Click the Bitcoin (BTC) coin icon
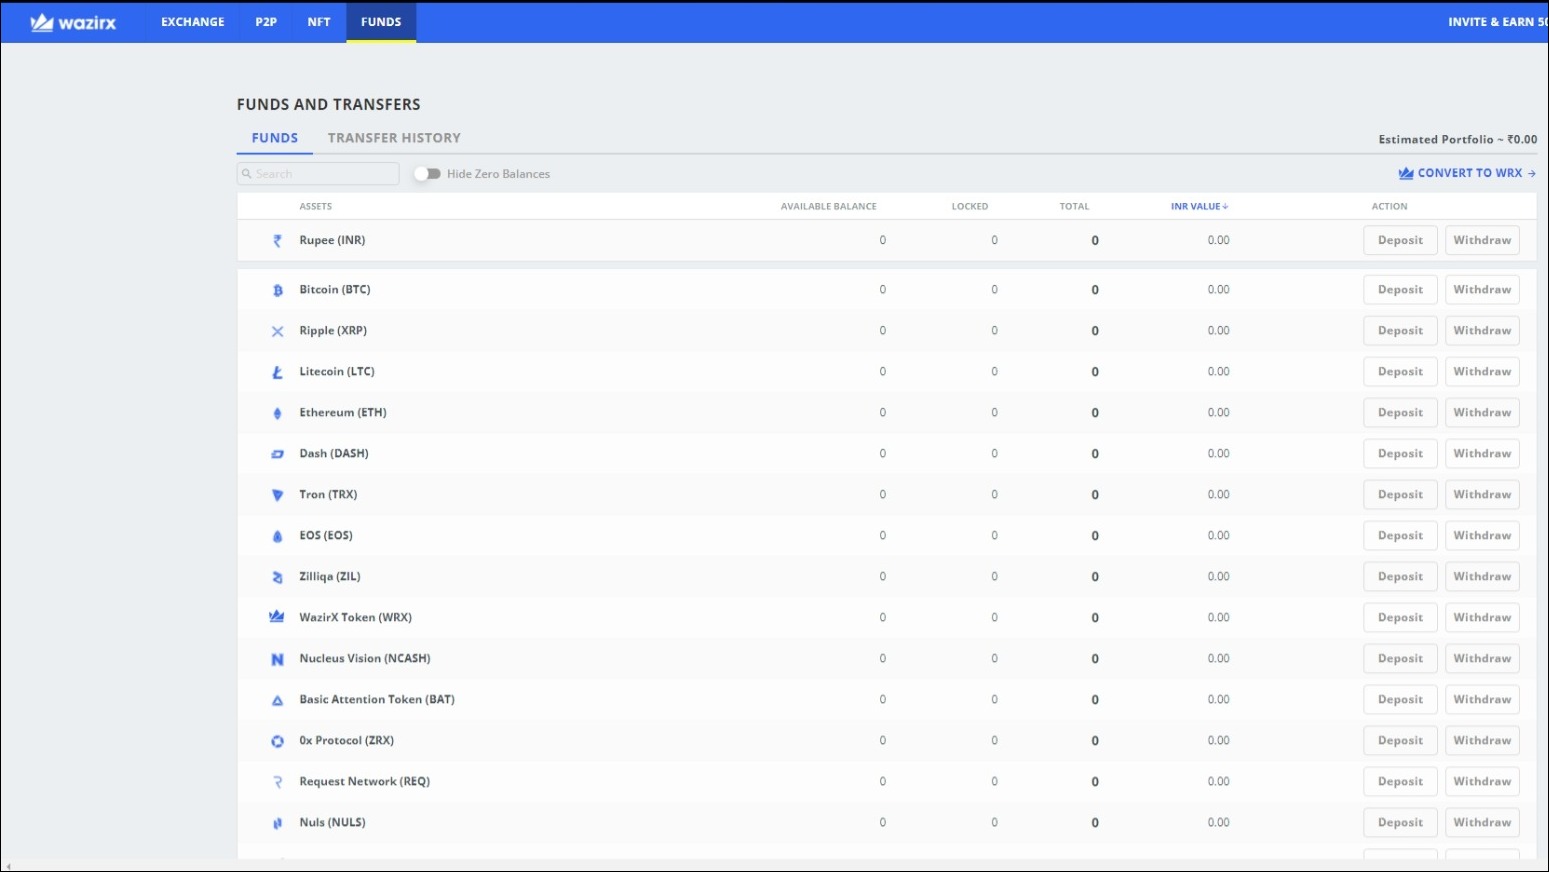Viewport: 1549px width, 872px height. tap(278, 290)
